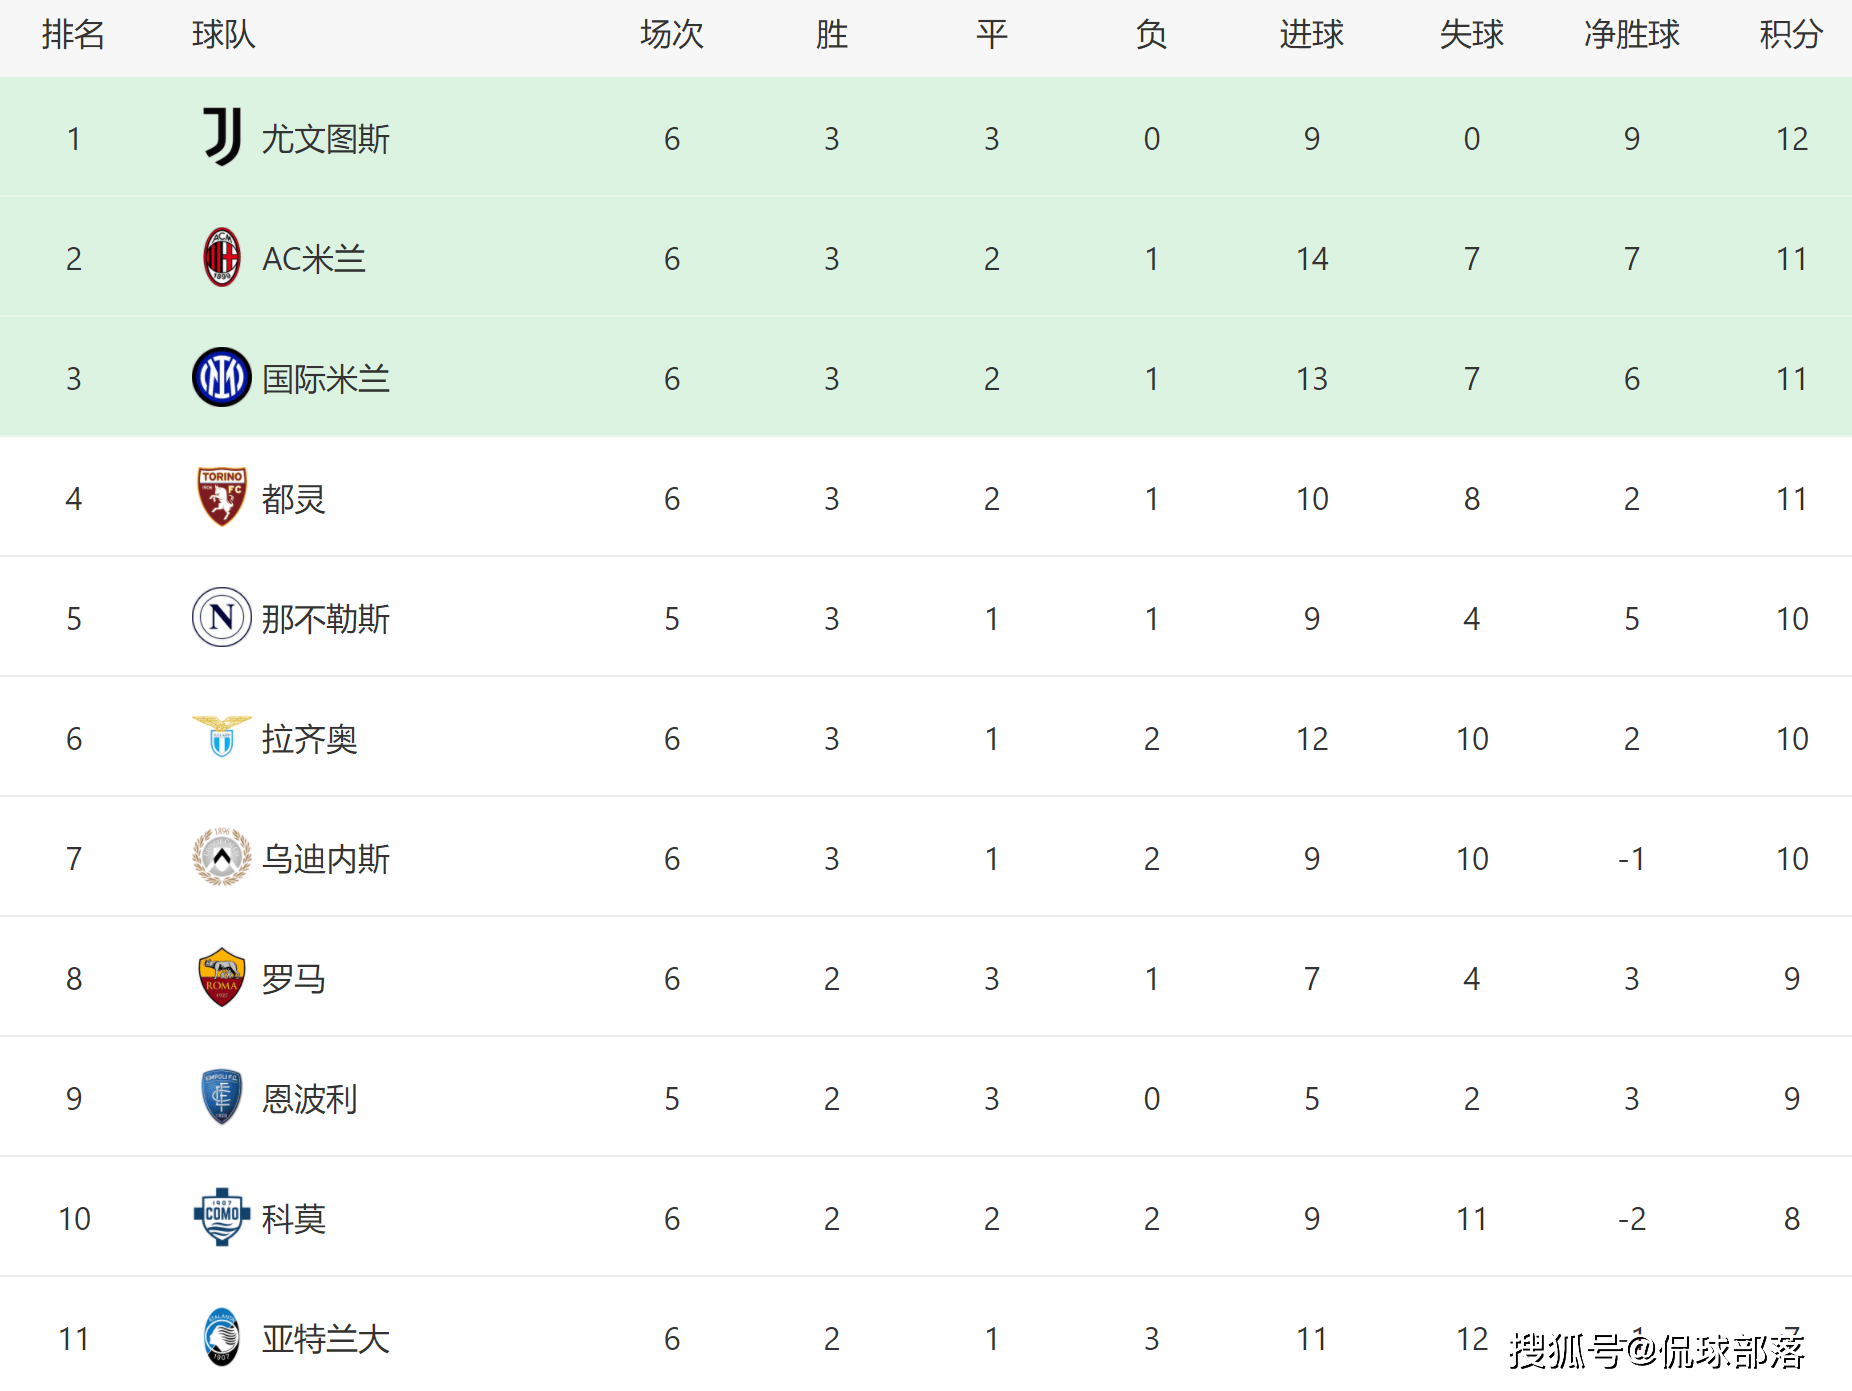
Task: Click the Juventus club crest
Action: pos(222,137)
